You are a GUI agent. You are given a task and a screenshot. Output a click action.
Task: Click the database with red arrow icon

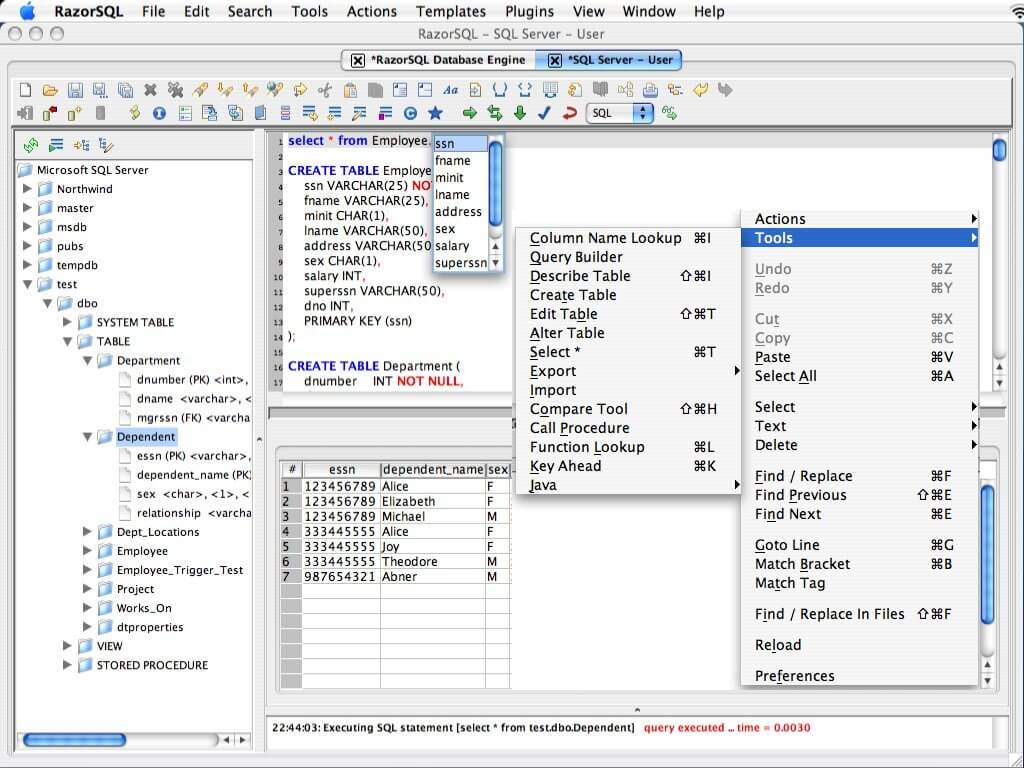pos(50,114)
